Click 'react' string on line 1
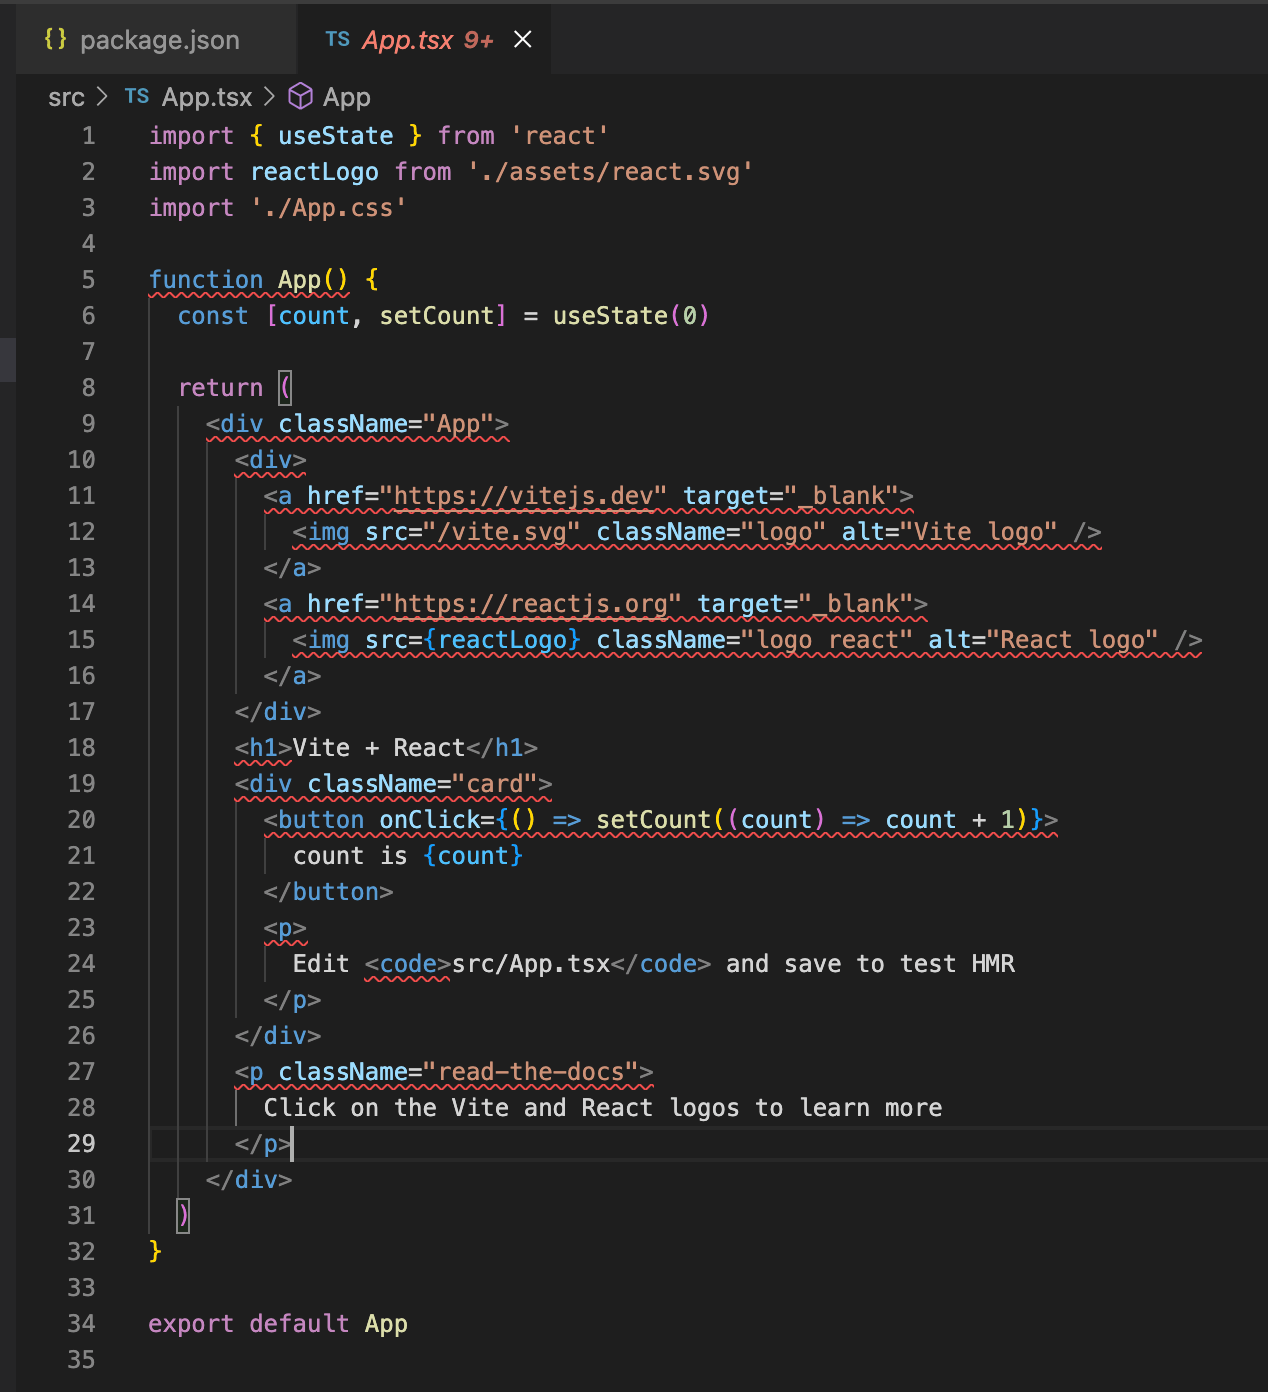The width and height of the screenshot is (1268, 1392). click(x=560, y=136)
